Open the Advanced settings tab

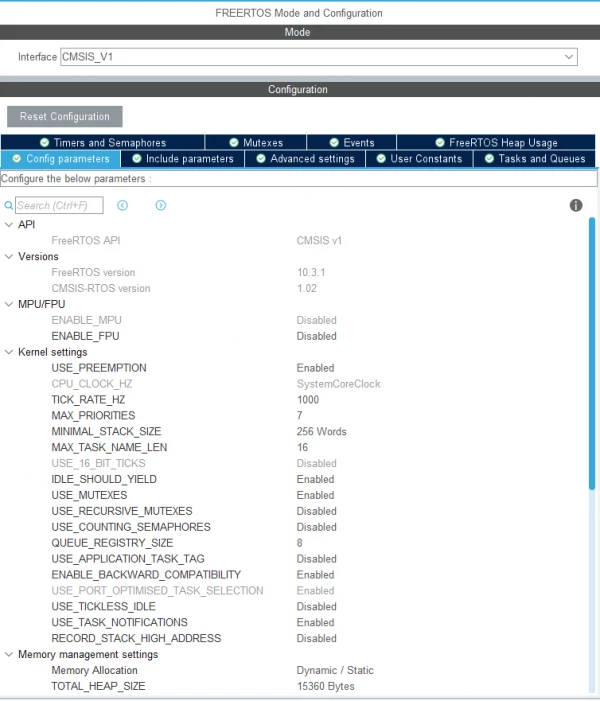pyautogui.click(x=305, y=159)
